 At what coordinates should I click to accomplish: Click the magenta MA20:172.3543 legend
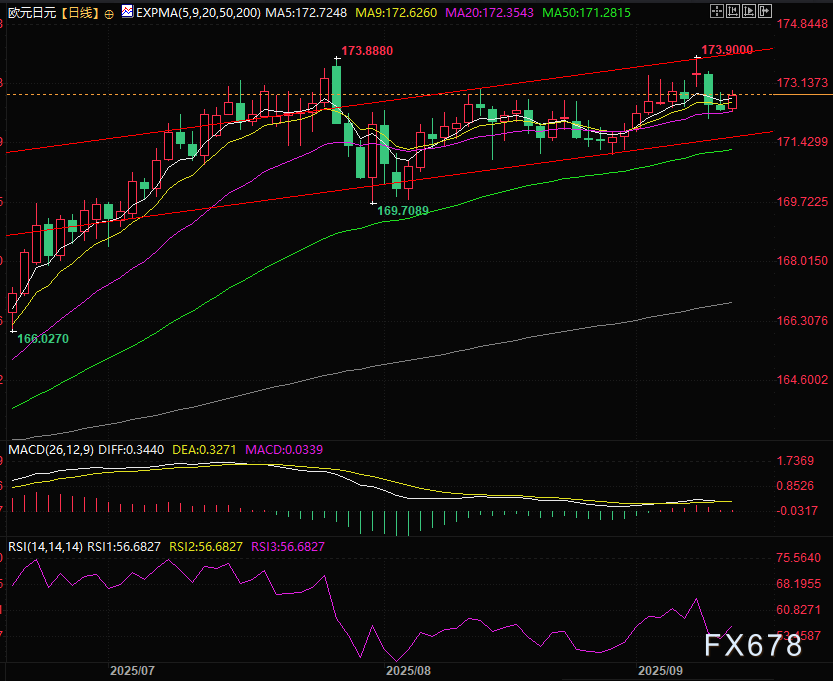click(485, 13)
